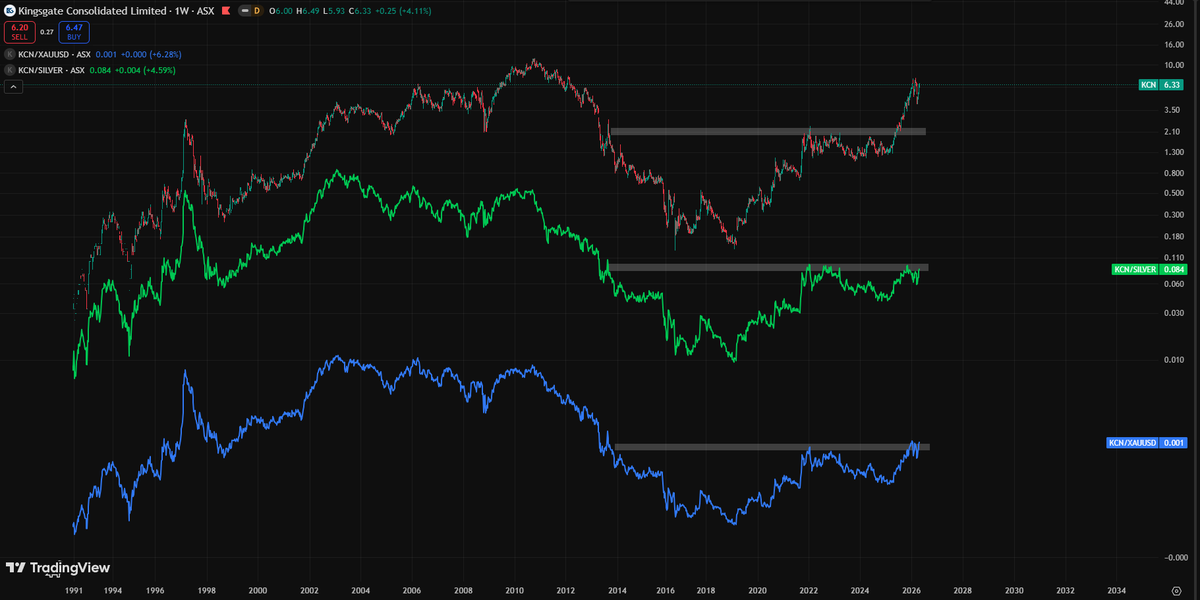Click the KCN/SILVER change value (+4.59%)

(159, 70)
